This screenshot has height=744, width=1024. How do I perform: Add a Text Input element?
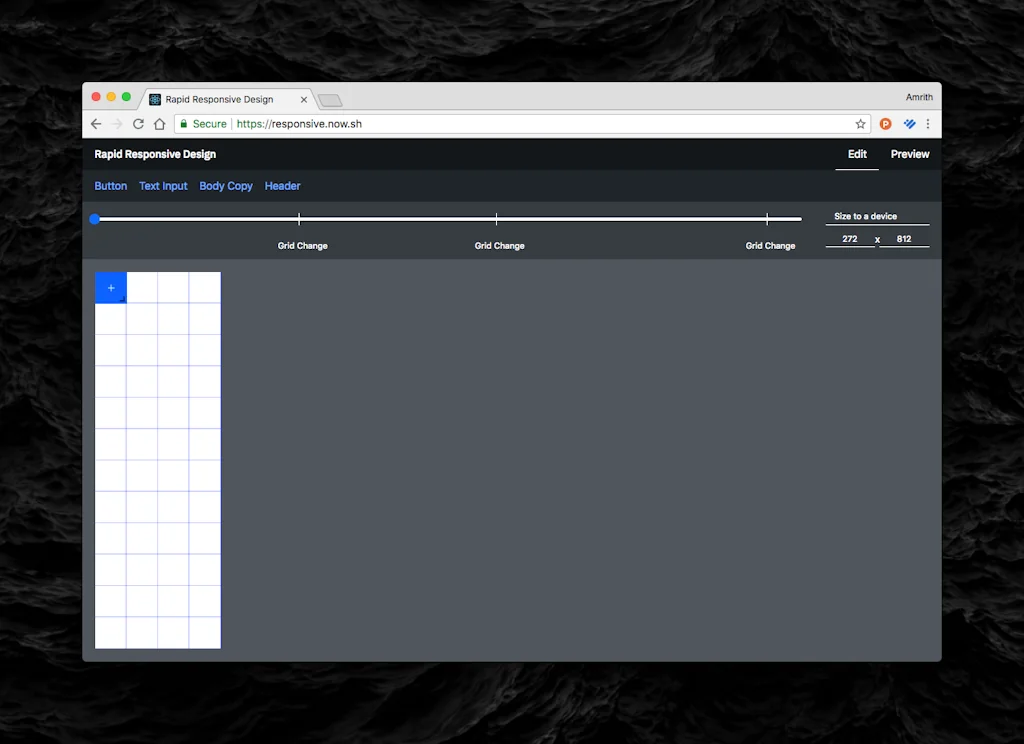[x=163, y=186]
